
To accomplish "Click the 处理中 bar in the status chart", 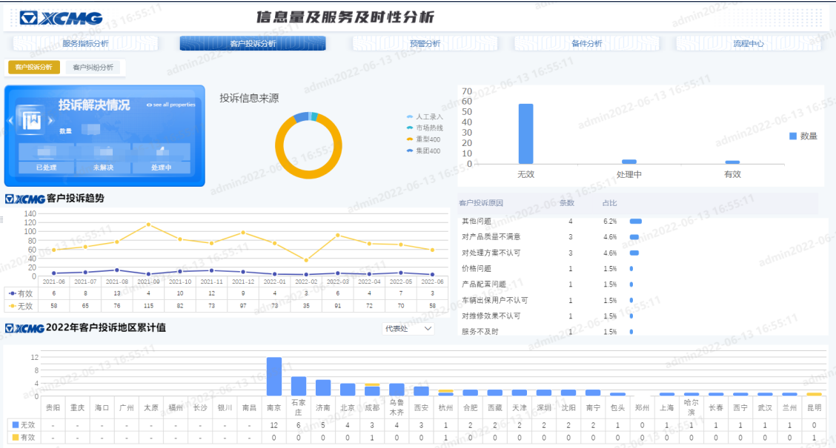I will (629, 162).
